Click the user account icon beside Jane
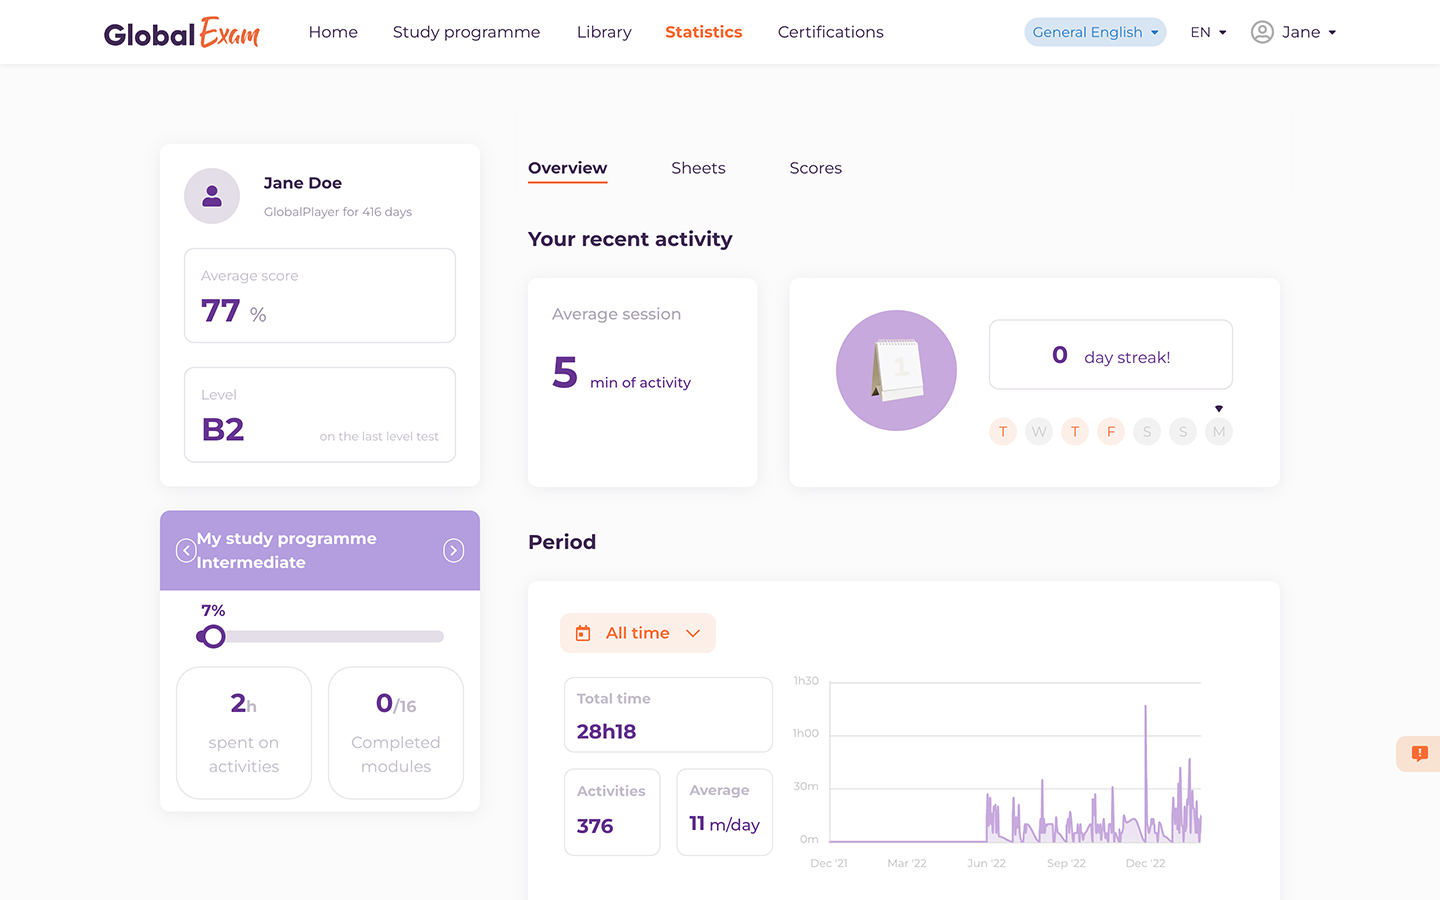 pyautogui.click(x=1262, y=32)
